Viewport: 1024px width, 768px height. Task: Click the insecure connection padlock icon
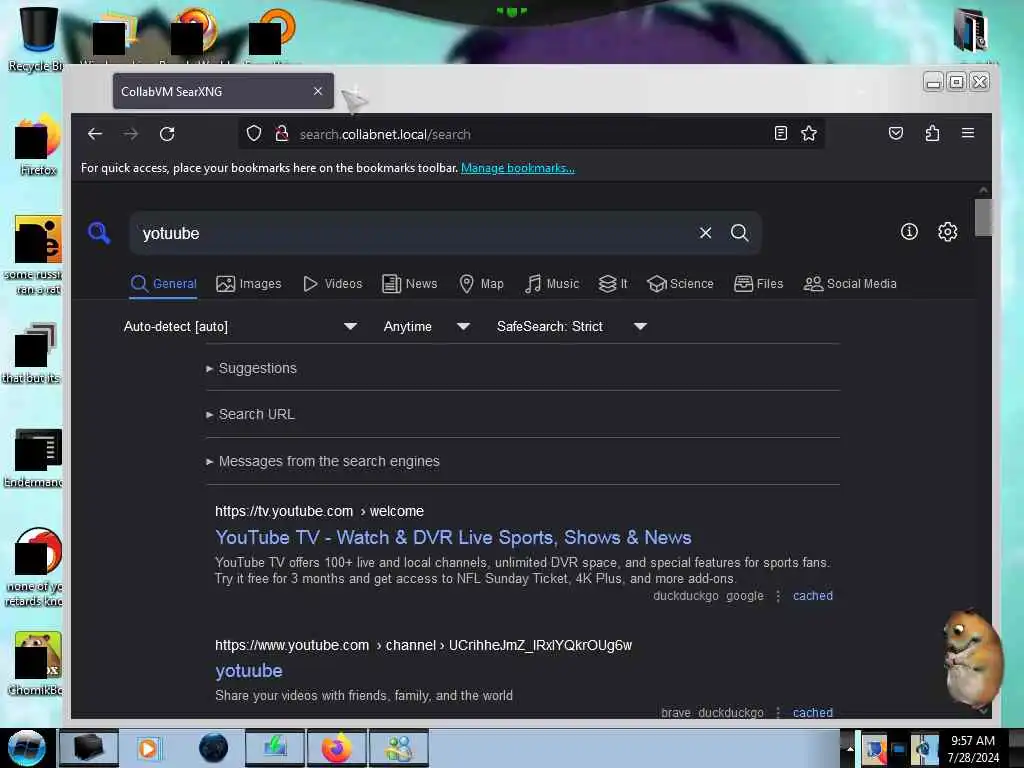(x=282, y=134)
